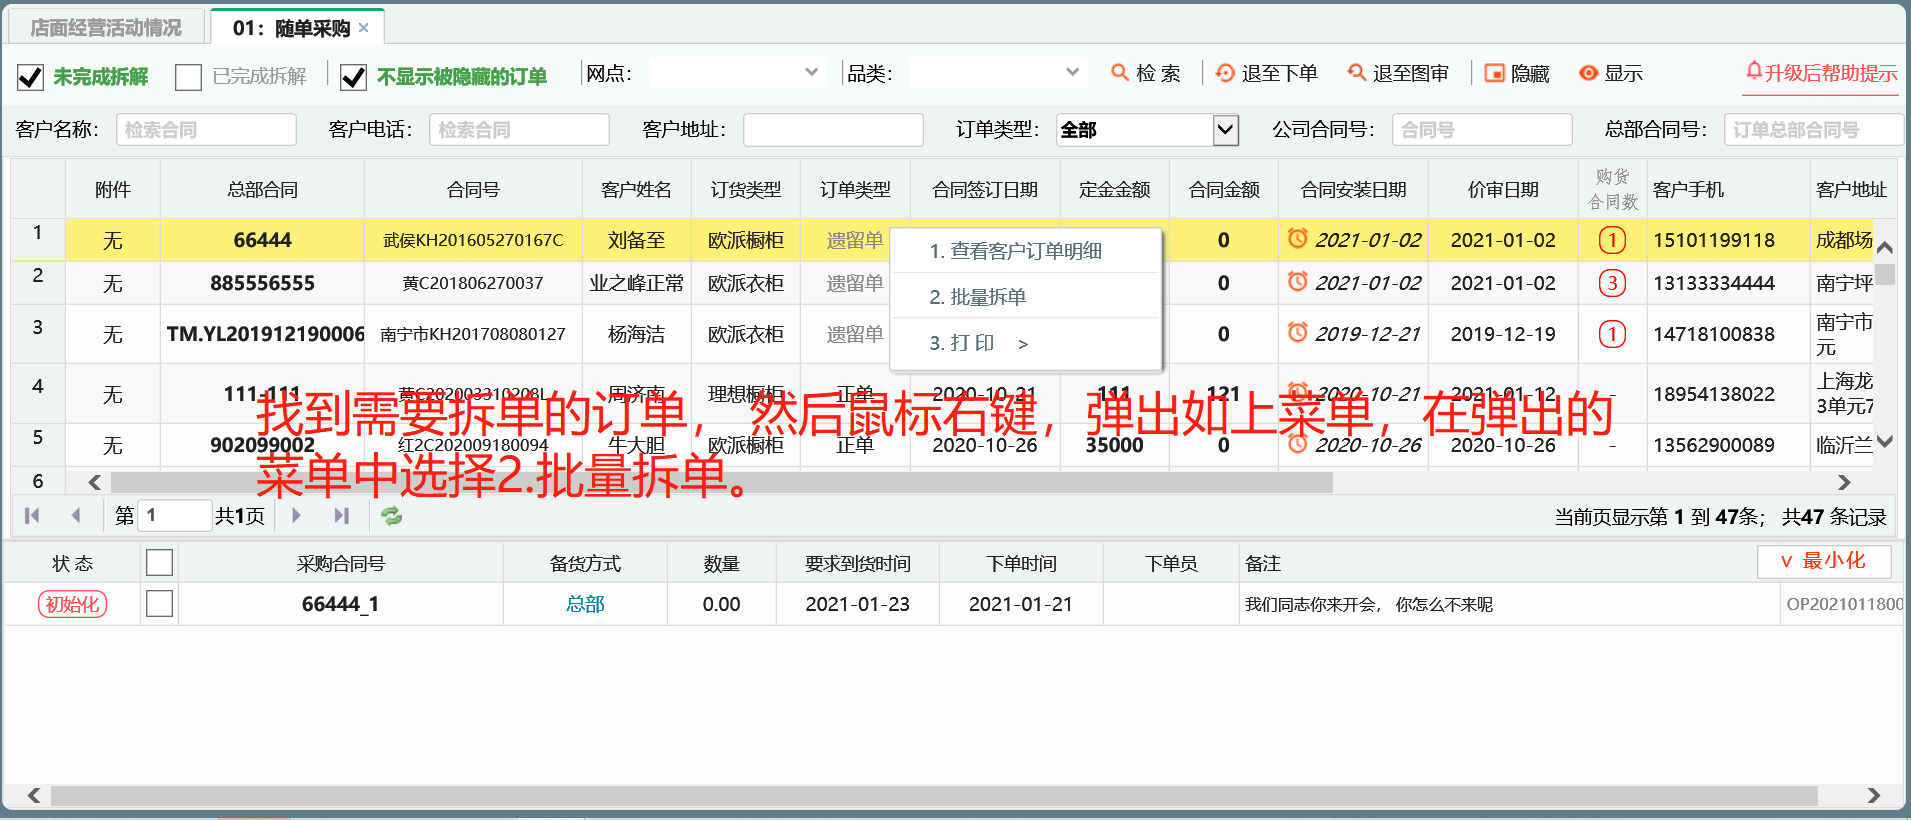Click circled 3 badge for 业之峰正常 row

coord(1612,283)
